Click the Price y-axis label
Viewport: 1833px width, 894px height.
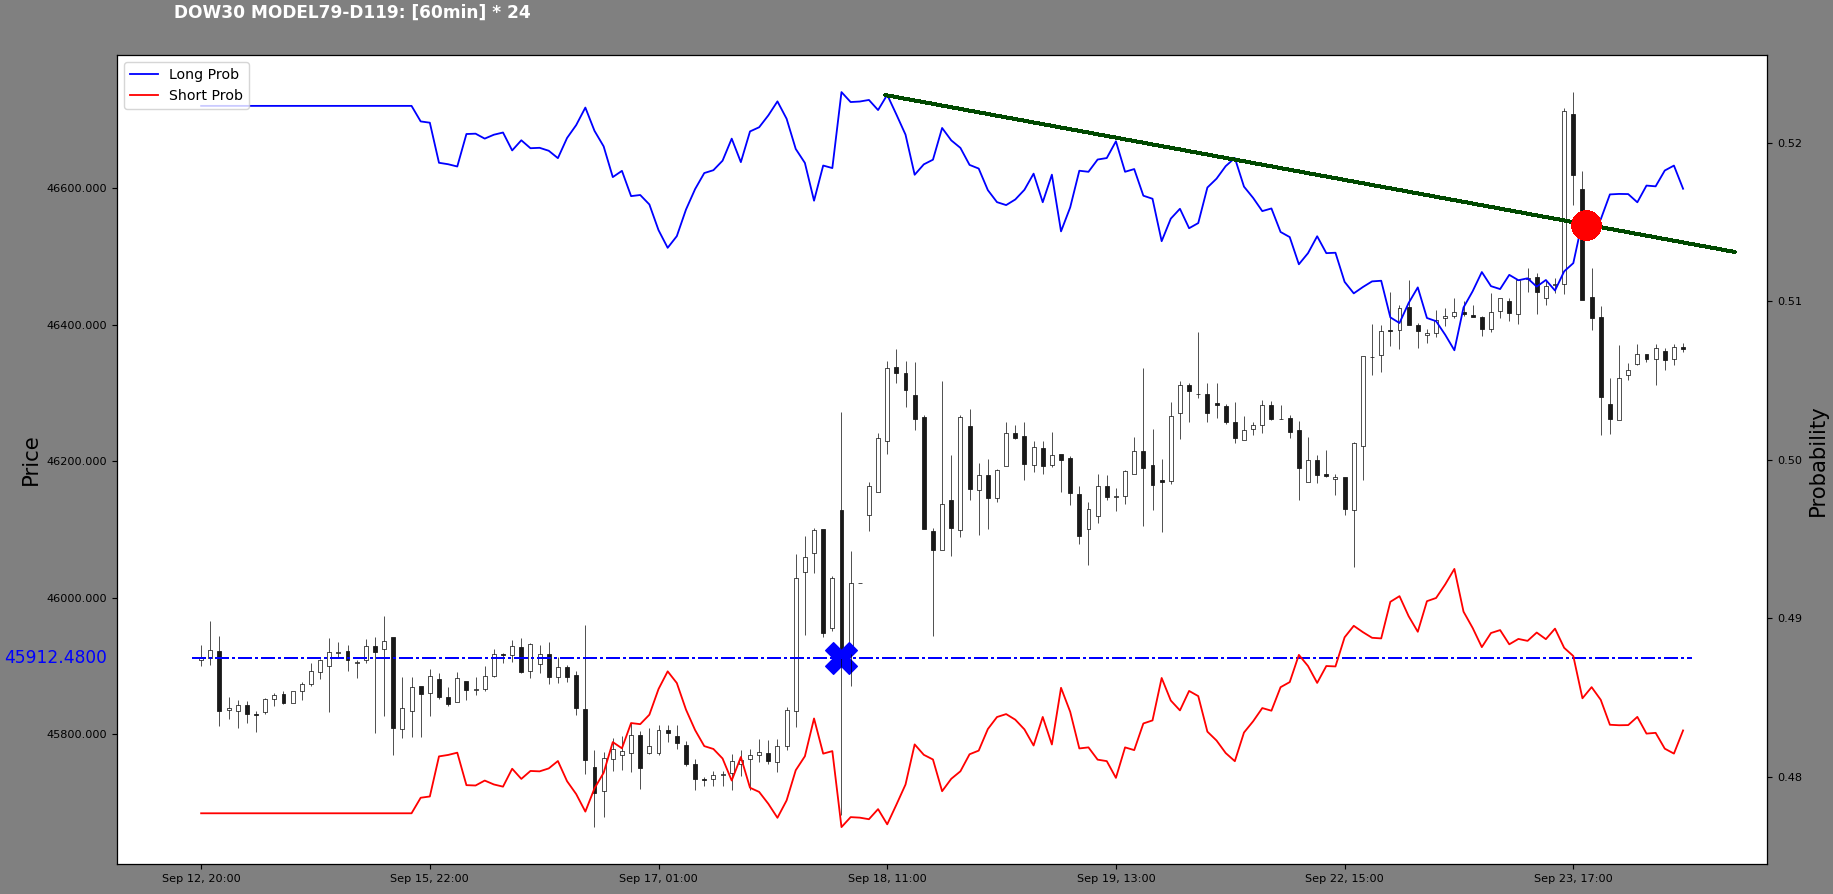31,461
